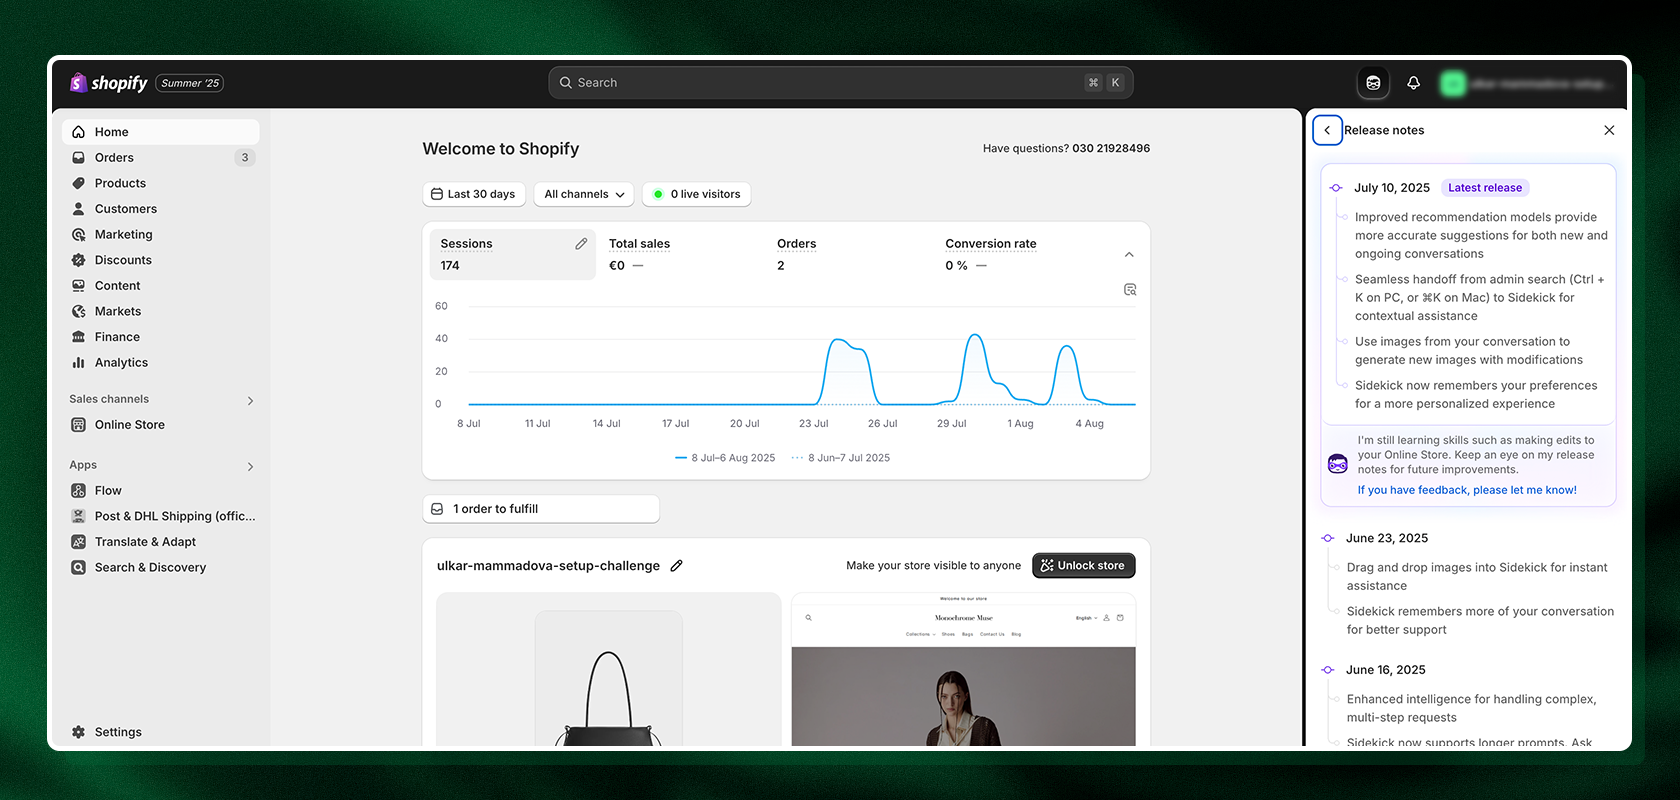1680x800 pixels.
Task: Click the 8 Jul–6 Aug 2025 legend entry
Action: 726,458
